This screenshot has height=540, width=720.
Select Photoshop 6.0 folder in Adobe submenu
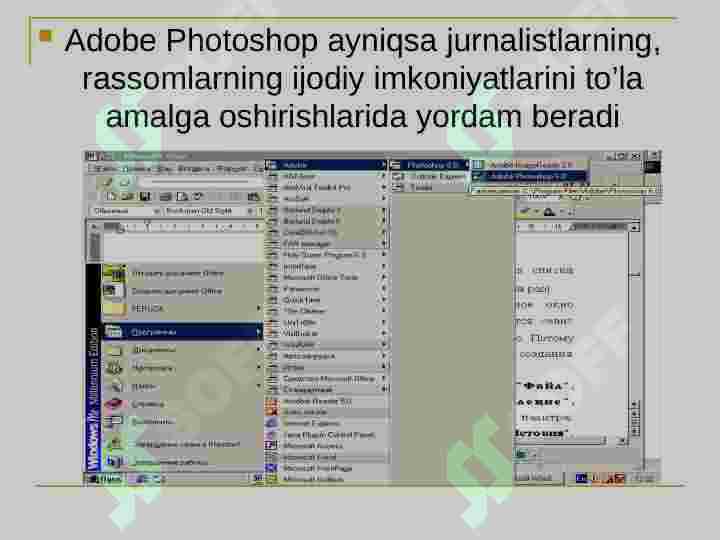pos(430,164)
